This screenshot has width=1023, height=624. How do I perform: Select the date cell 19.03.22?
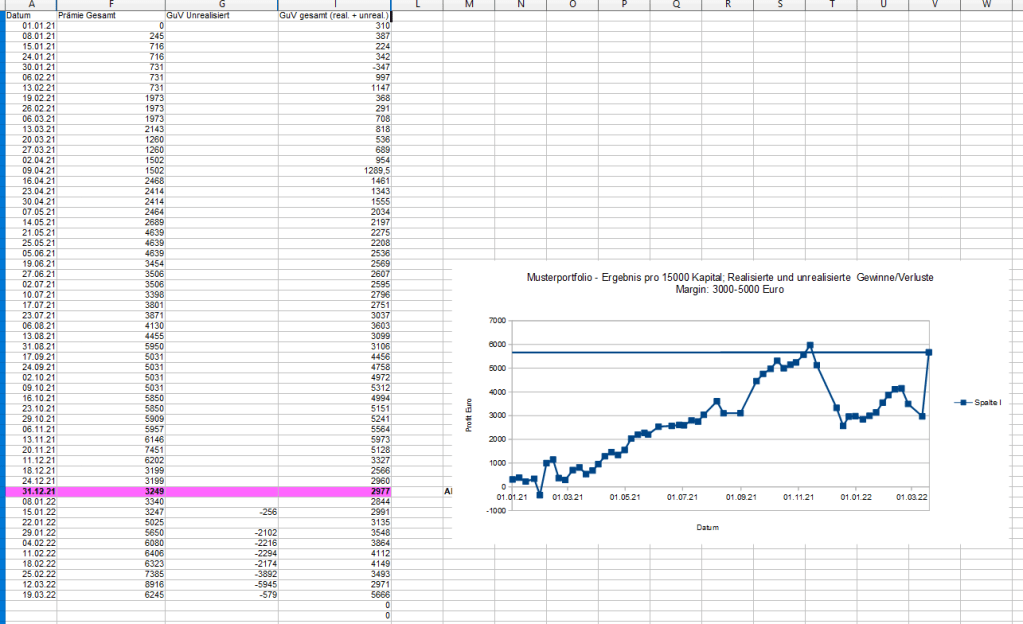click(x=27, y=595)
